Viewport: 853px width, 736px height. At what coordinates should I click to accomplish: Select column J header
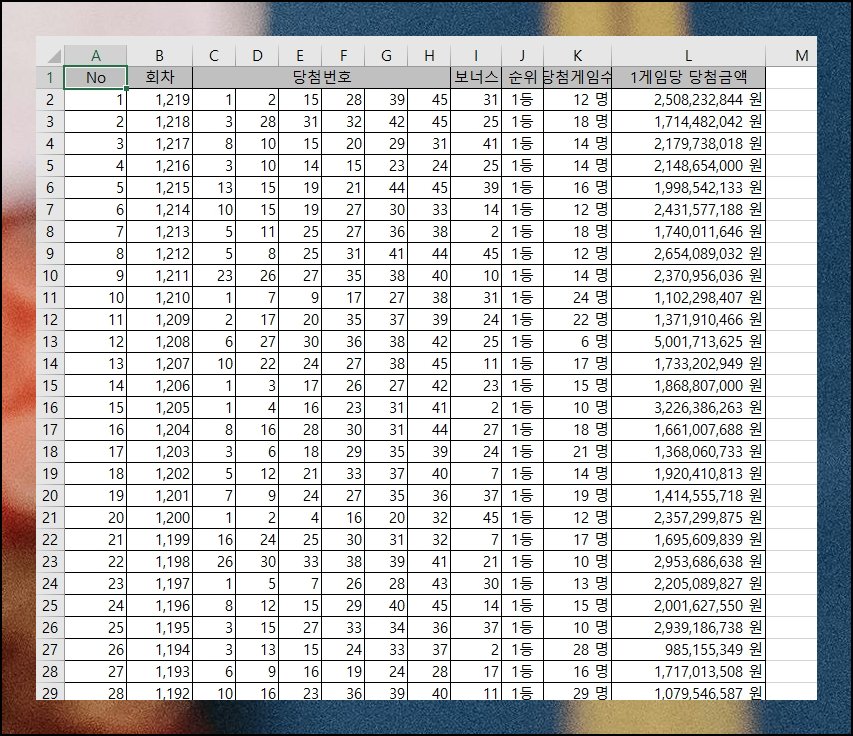click(522, 55)
